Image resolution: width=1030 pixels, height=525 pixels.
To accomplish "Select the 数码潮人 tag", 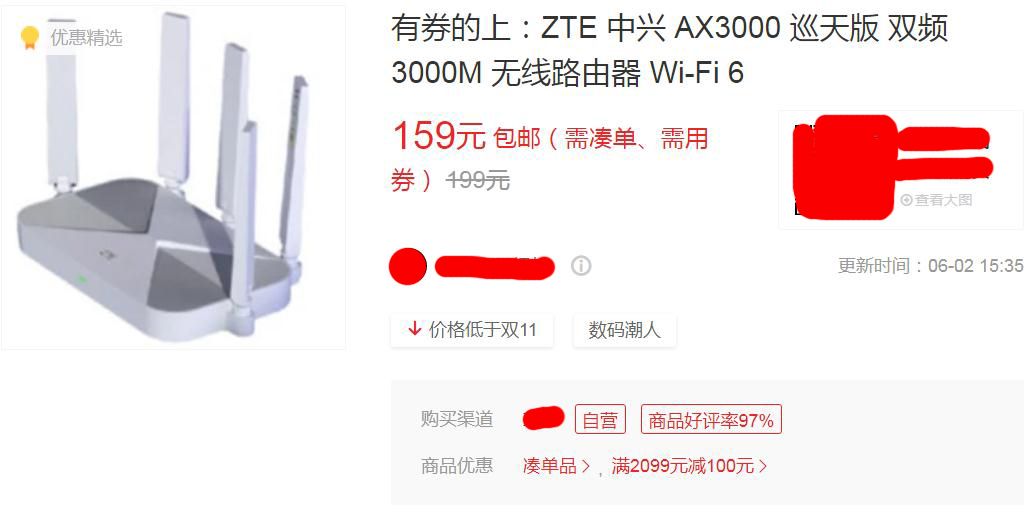I will pyautogui.click(x=624, y=330).
